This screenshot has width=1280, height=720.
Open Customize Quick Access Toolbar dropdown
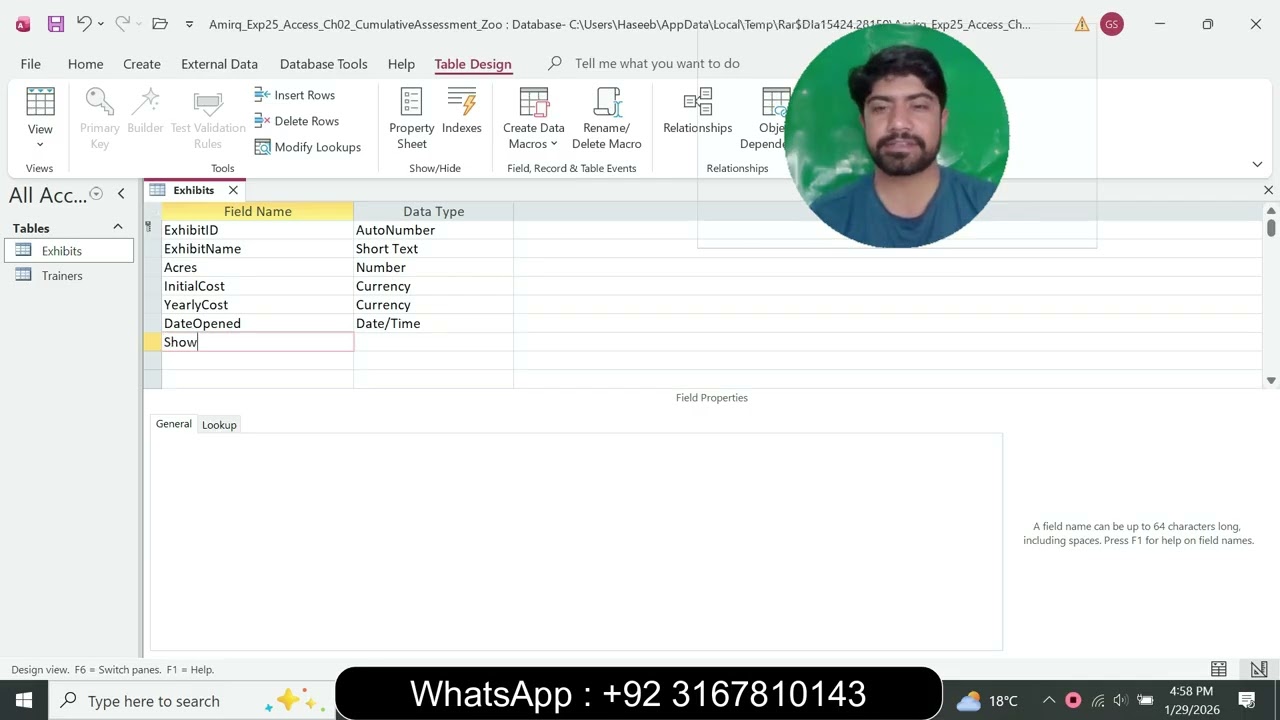pyautogui.click(x=189, y=24)
